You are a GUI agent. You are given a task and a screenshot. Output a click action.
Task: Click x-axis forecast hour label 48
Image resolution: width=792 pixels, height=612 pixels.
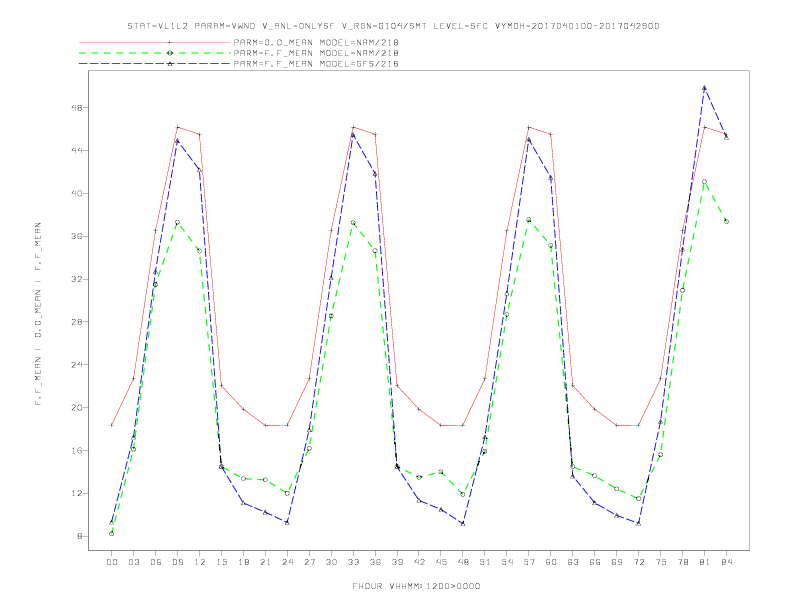click(x=463, y=562)
